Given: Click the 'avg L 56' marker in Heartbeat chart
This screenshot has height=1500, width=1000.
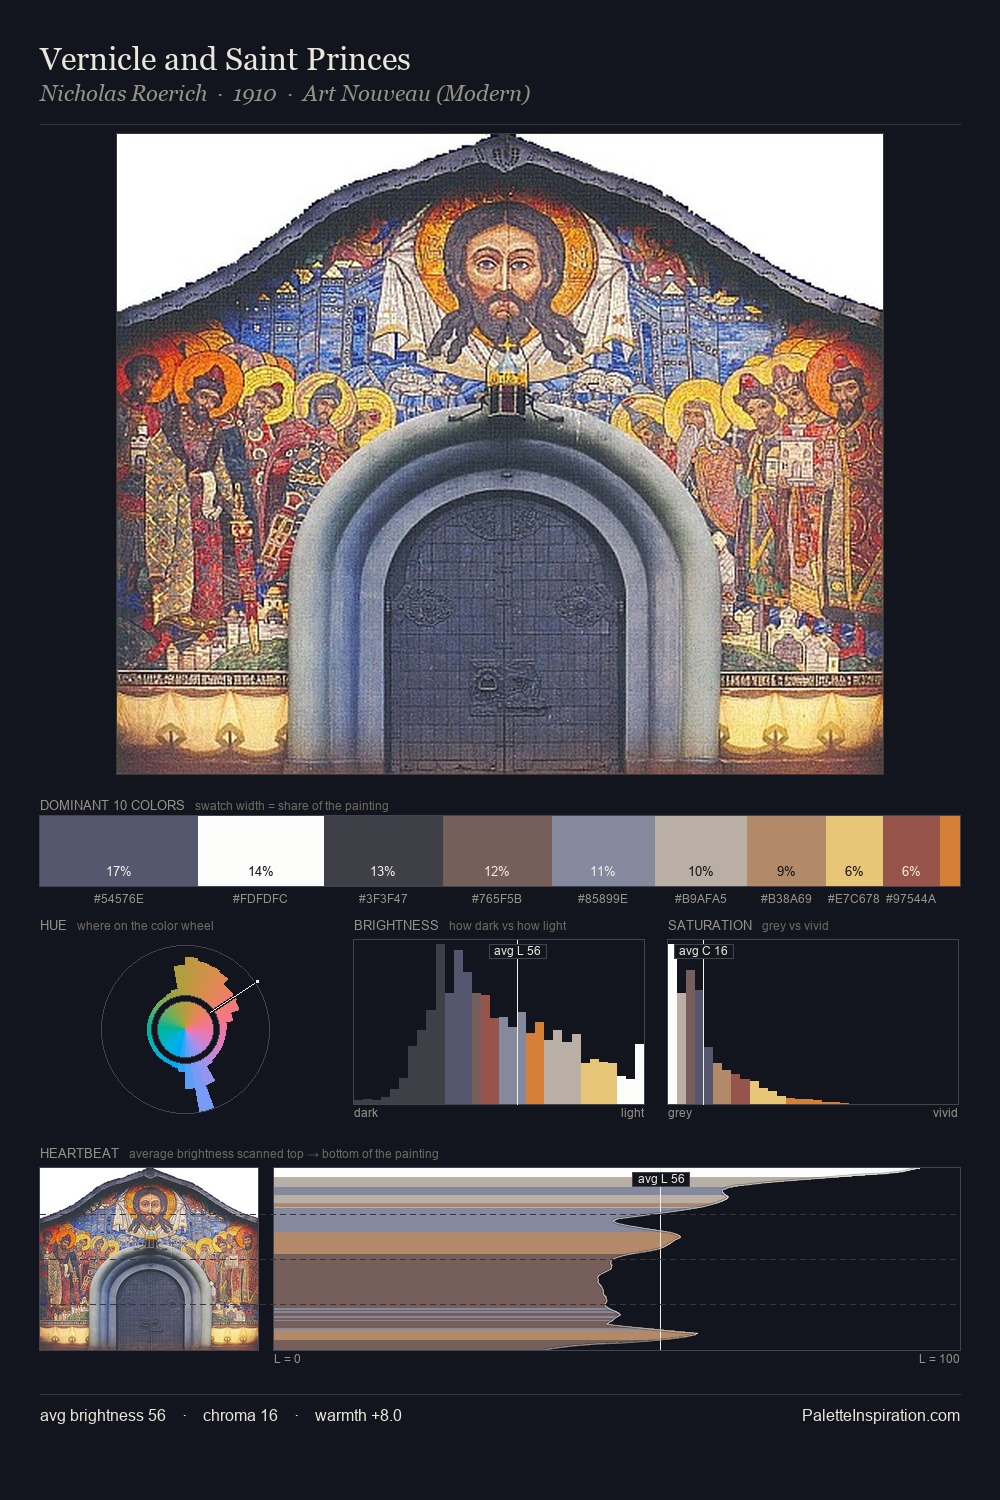Looking at the screenshot, I should [661, 1179].
